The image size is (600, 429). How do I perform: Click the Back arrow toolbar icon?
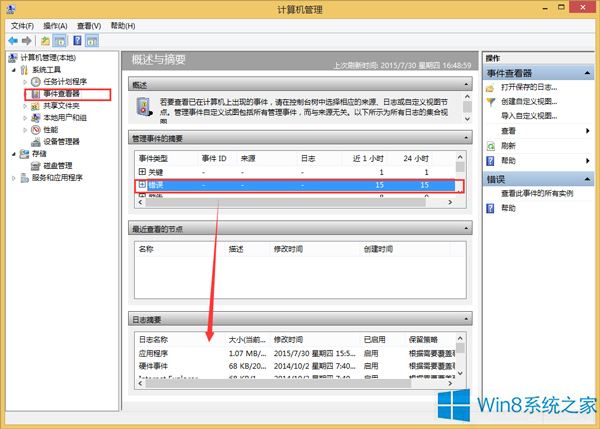pos(13,41)
